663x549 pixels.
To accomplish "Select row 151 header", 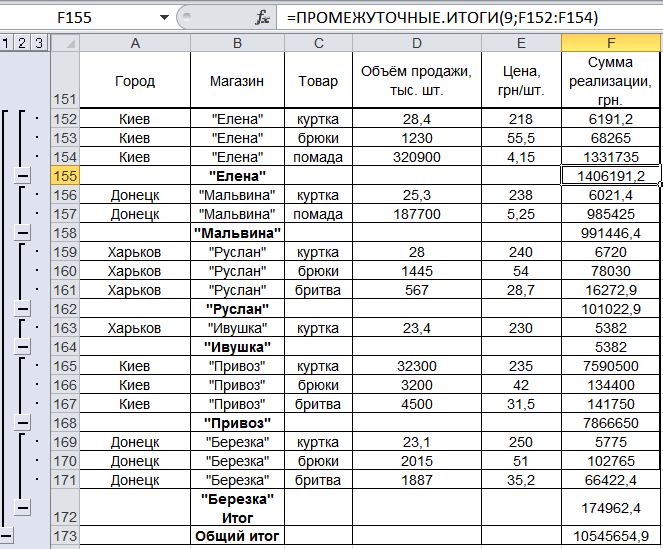I will (65, 80).
